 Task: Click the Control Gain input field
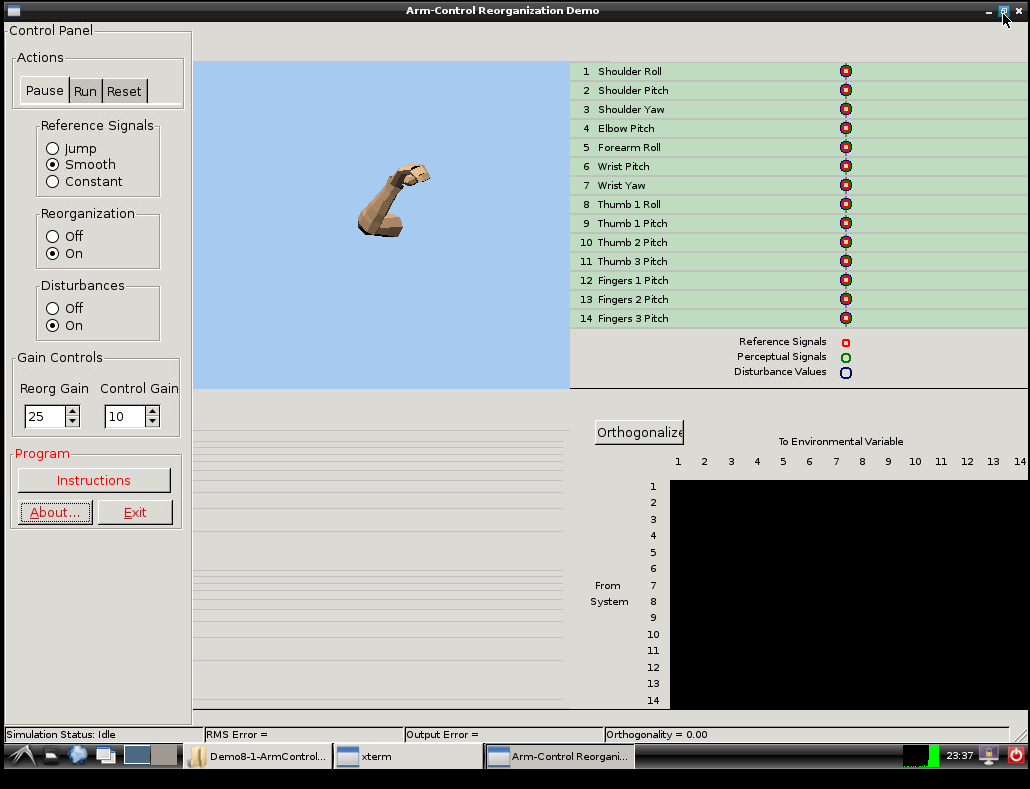click(x=124, y=416)
